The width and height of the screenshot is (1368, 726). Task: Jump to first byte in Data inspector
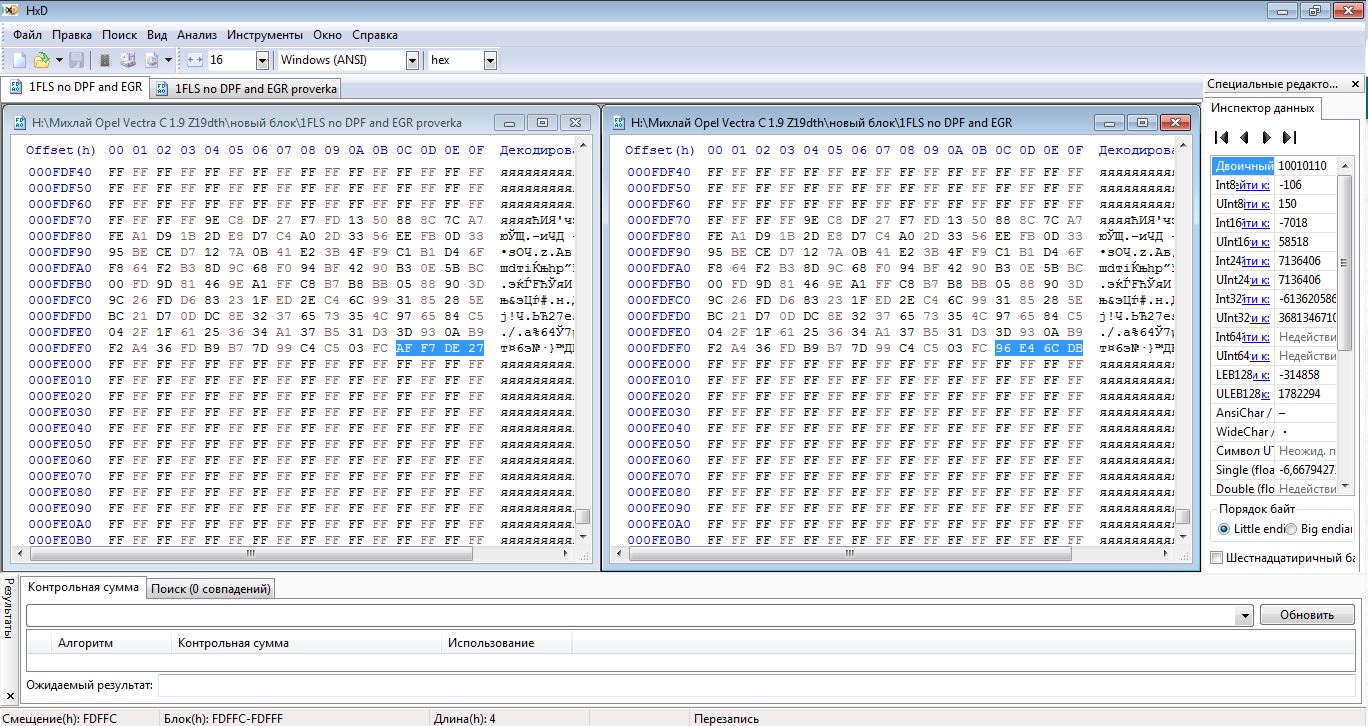(x=1221, y=137)
